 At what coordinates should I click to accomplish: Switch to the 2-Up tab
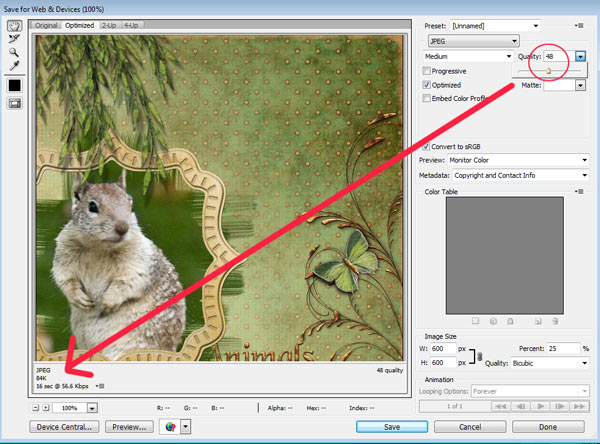pos(107,24)
